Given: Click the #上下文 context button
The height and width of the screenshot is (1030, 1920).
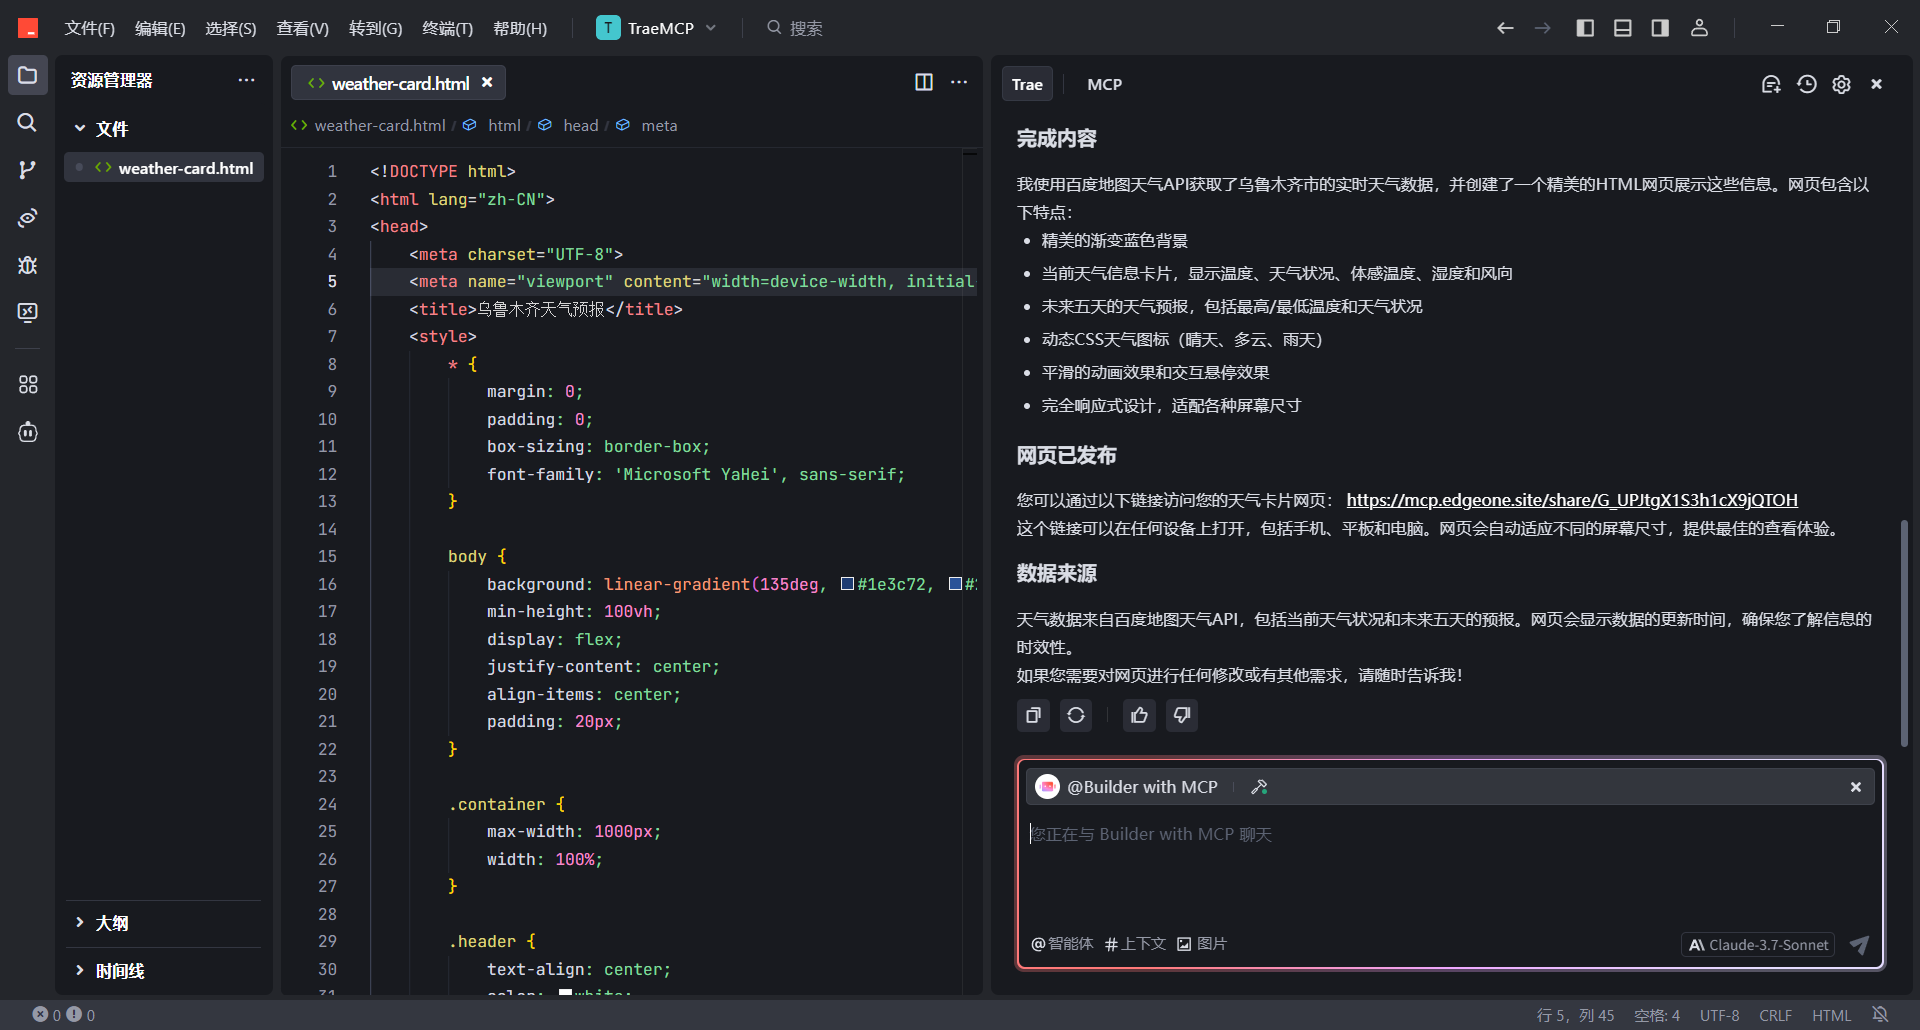Looking at the screenshot, I should (x=1135, y=944).
